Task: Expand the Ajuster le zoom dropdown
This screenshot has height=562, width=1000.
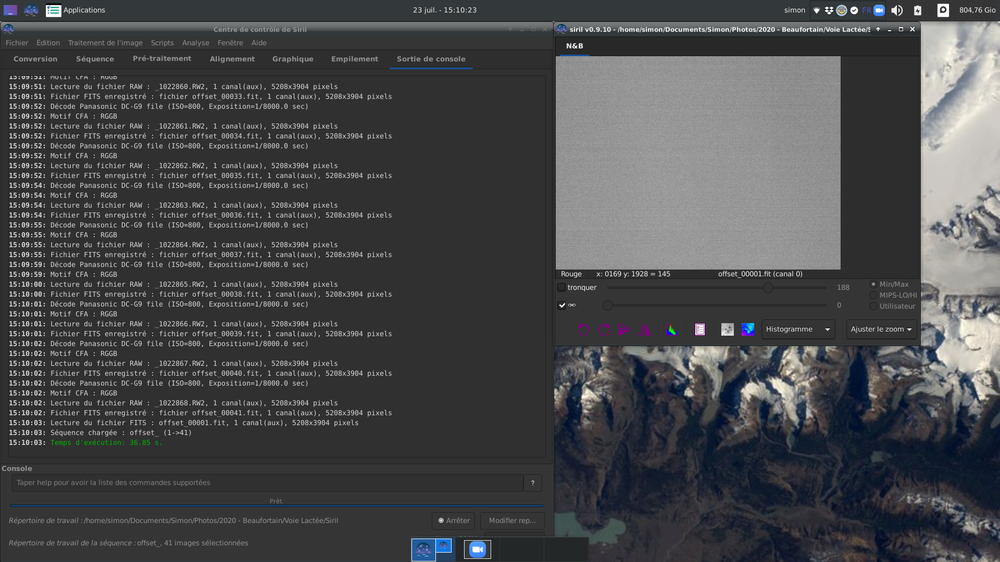Action: coord(881,329)
